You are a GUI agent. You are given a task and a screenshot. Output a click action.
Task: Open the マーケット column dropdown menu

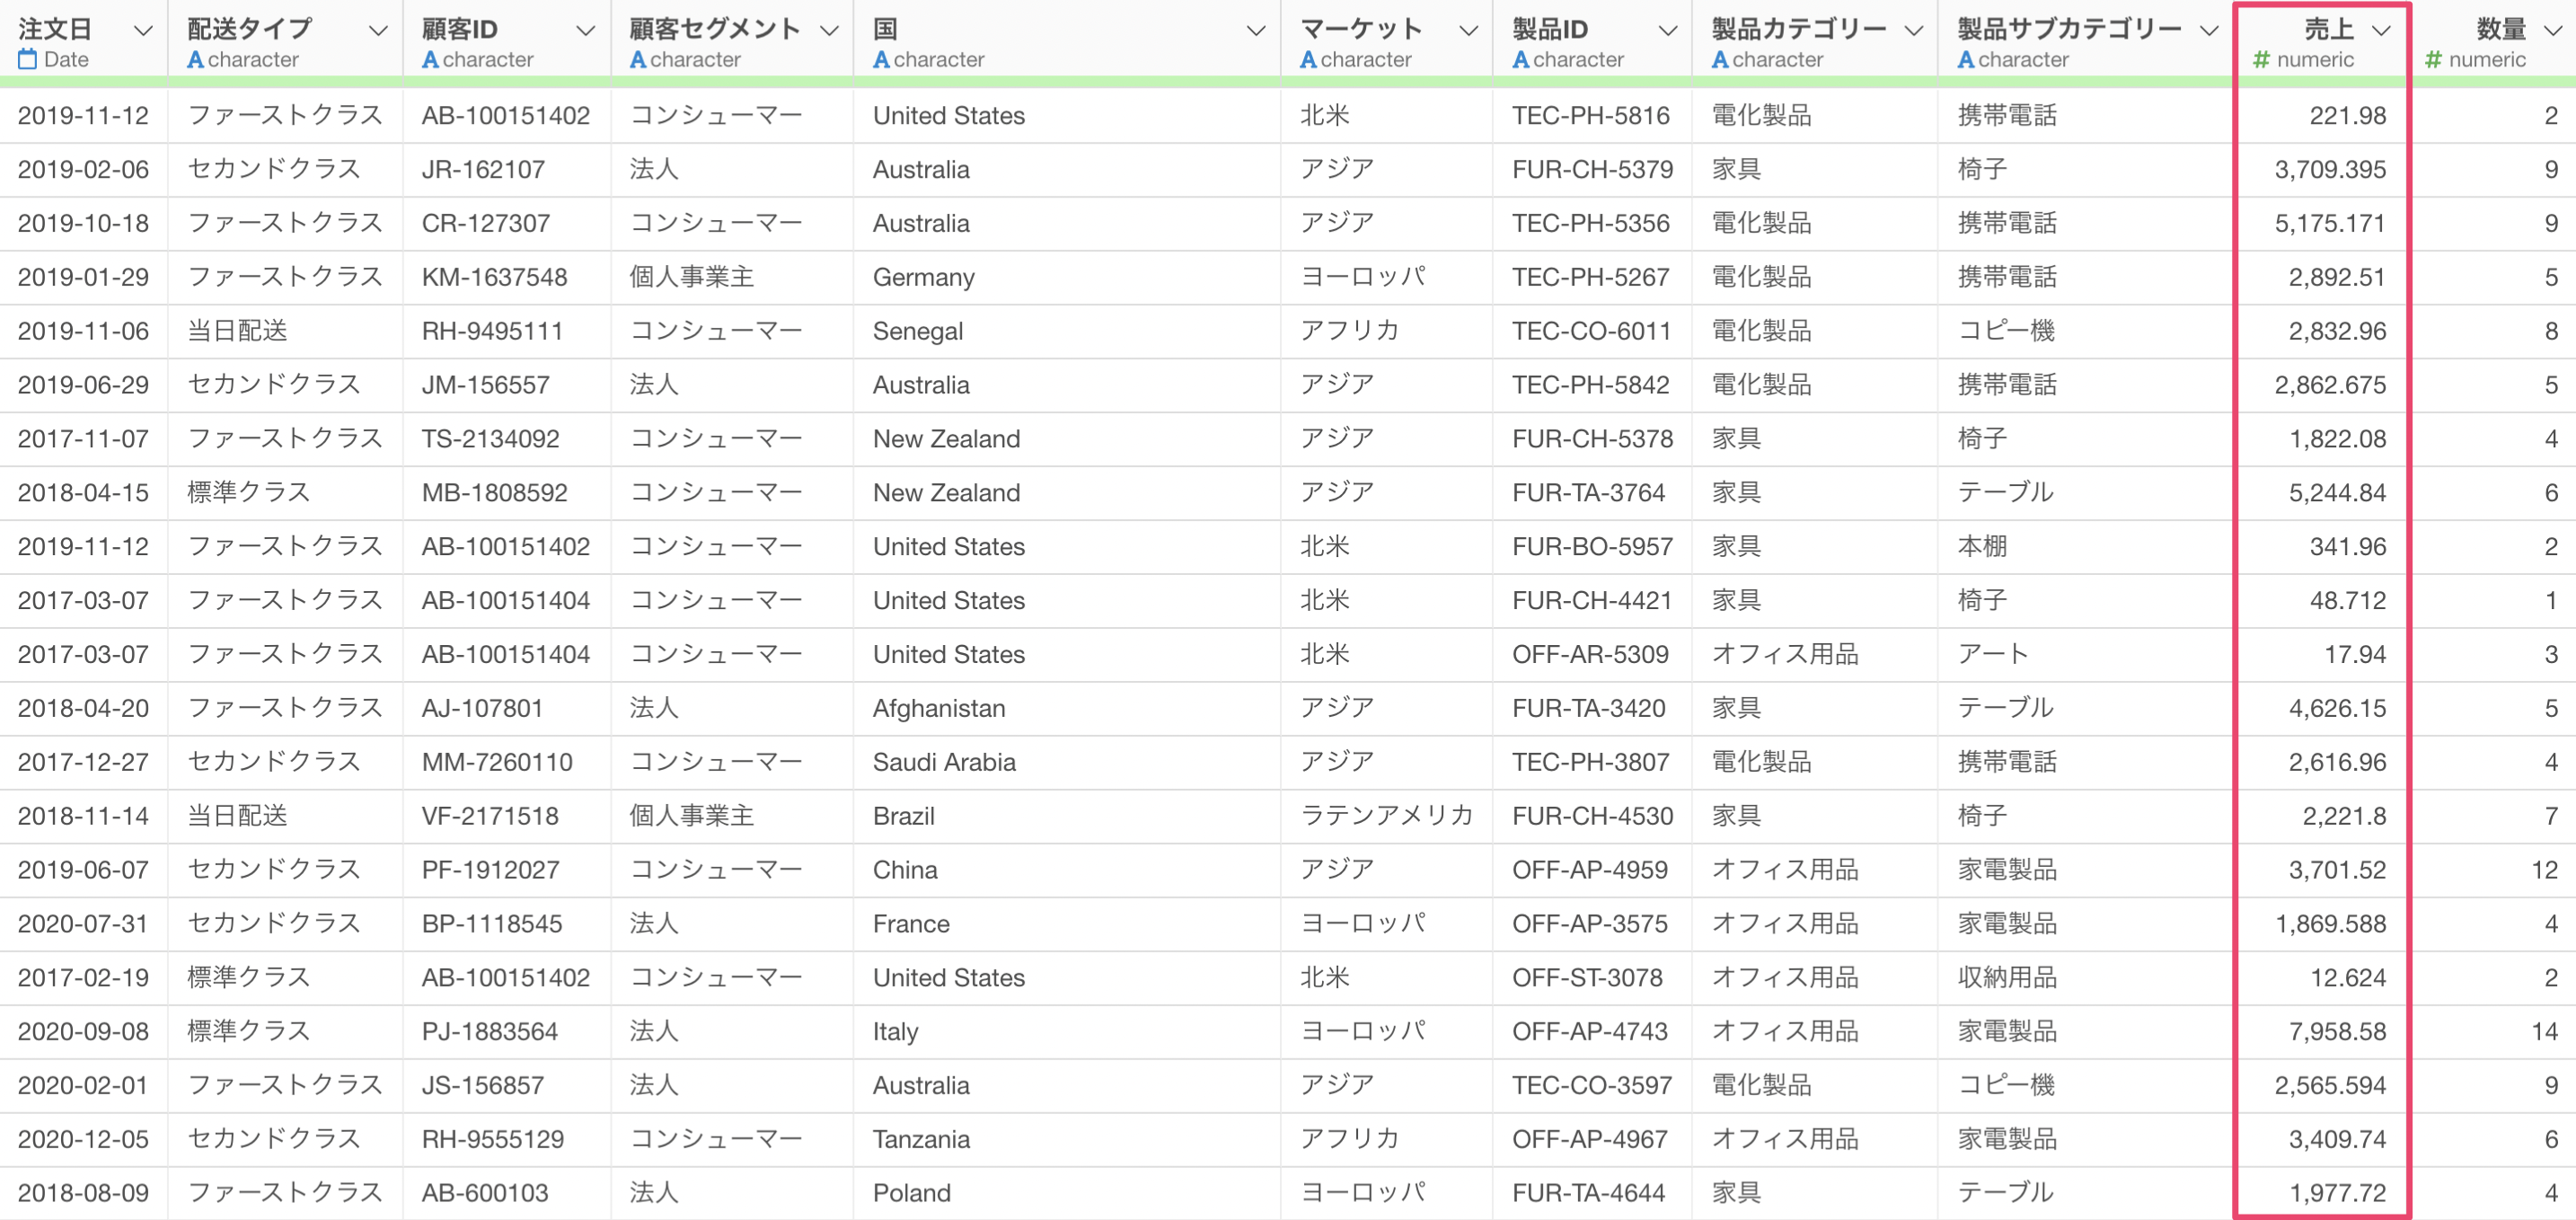click(1468, 31)
